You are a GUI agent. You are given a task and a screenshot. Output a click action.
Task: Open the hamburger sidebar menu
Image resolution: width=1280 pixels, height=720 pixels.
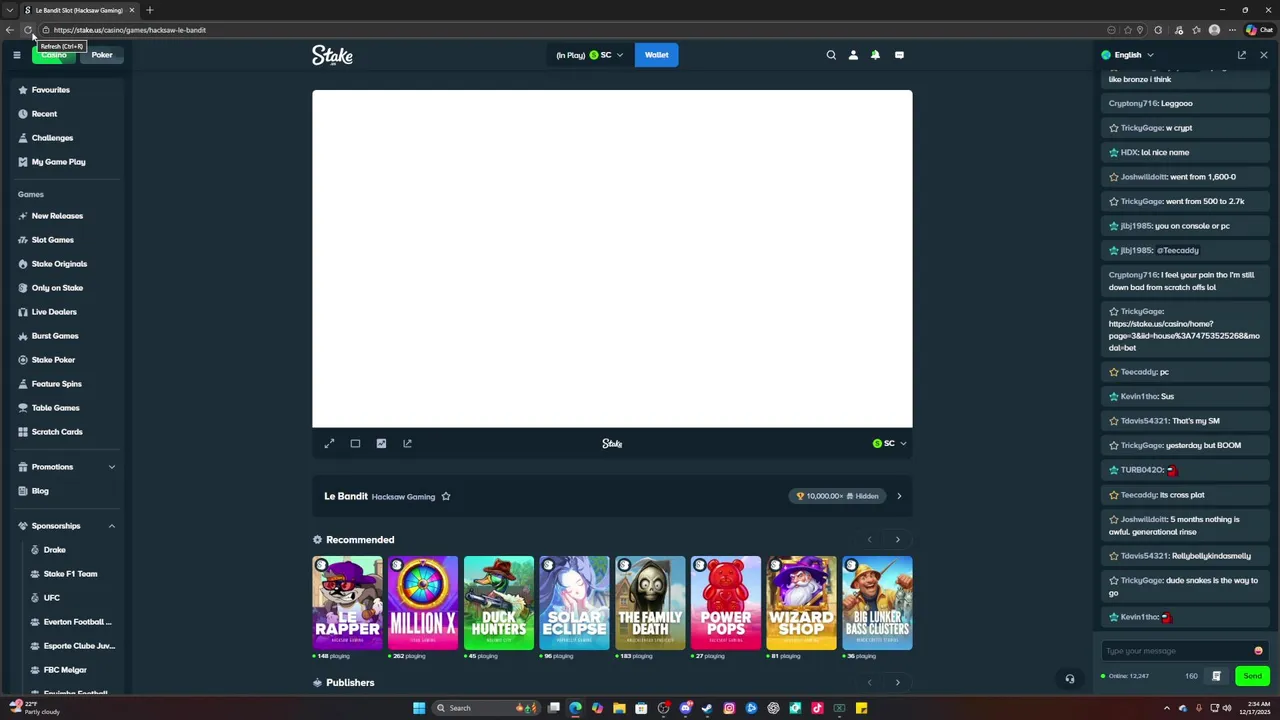[16, 55]
